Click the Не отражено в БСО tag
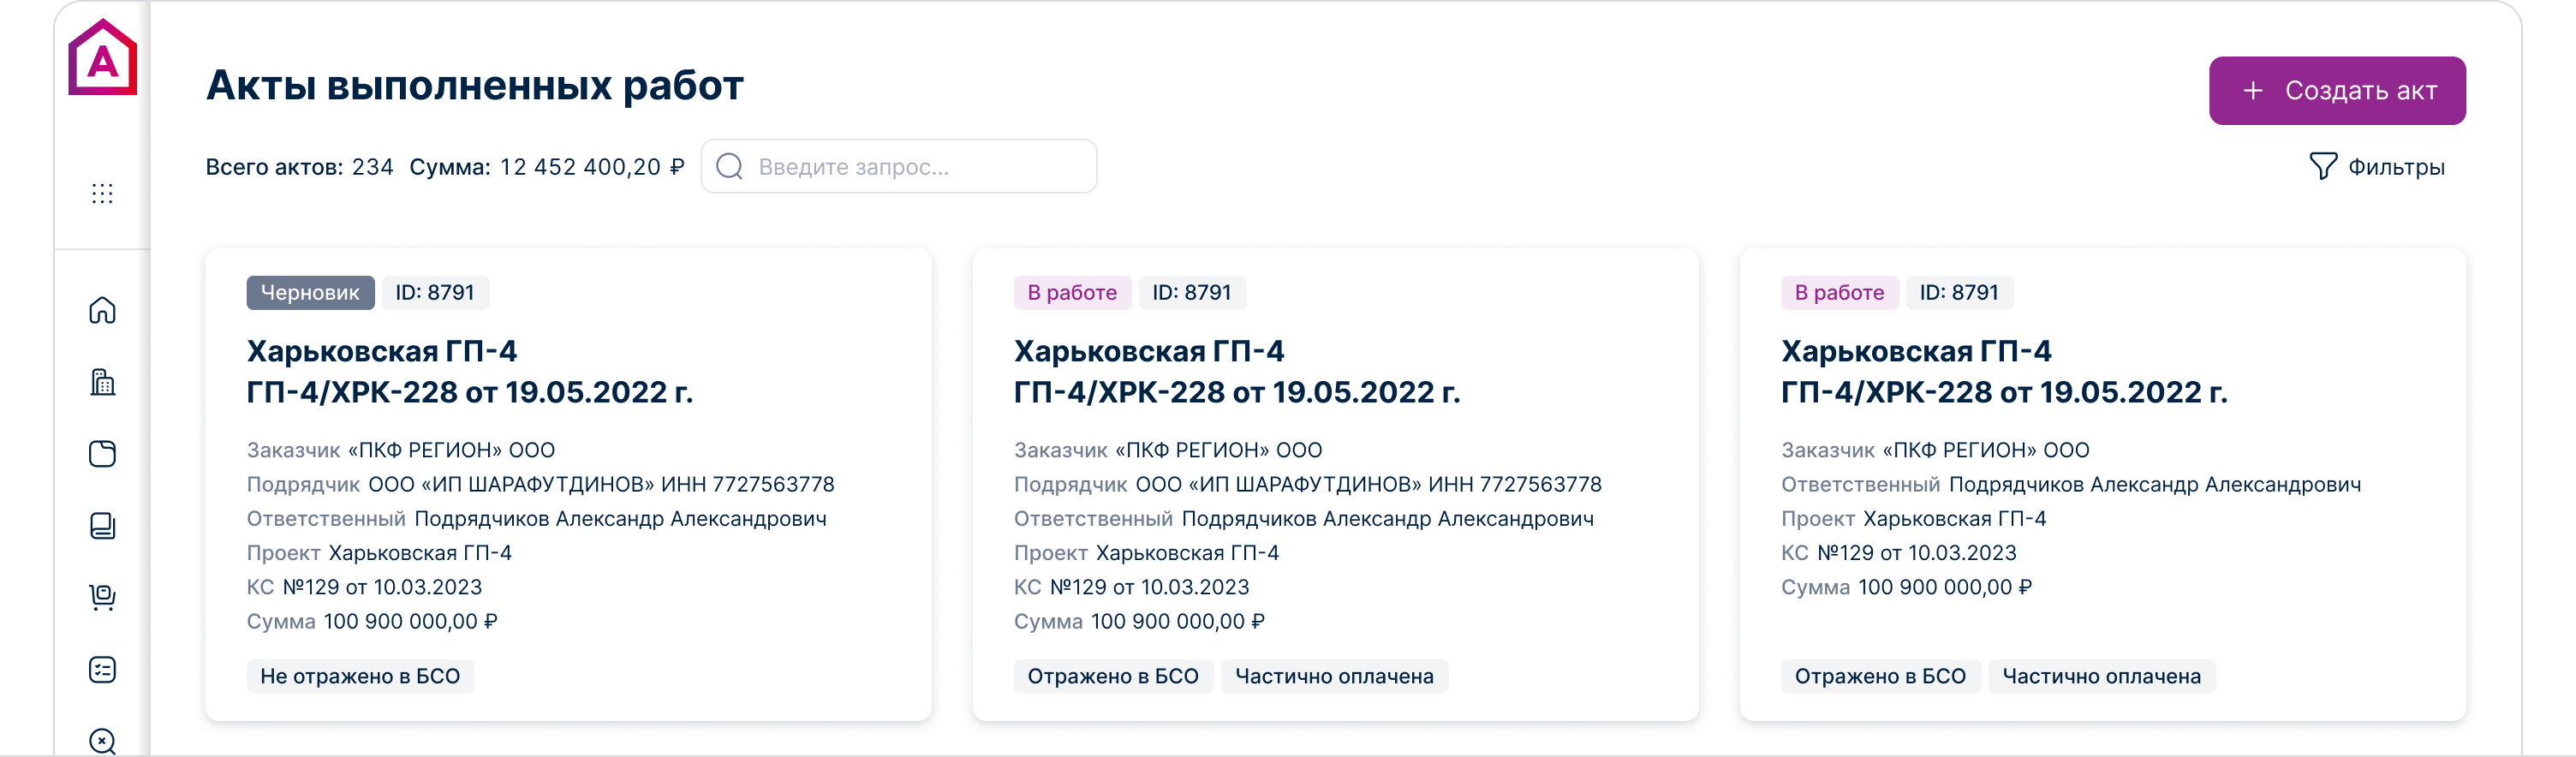 tap(360, 677)
